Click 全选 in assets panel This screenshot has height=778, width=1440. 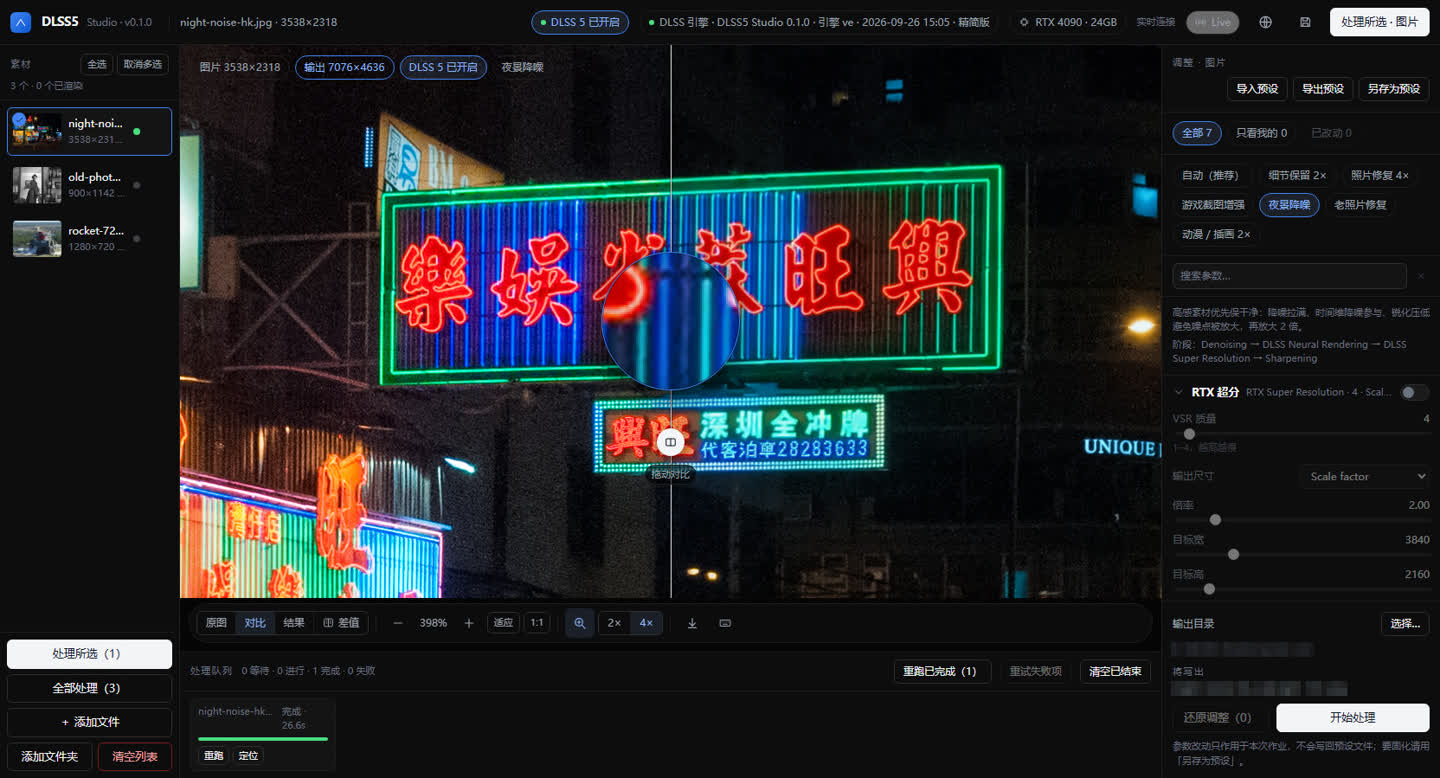click(97, 64)
